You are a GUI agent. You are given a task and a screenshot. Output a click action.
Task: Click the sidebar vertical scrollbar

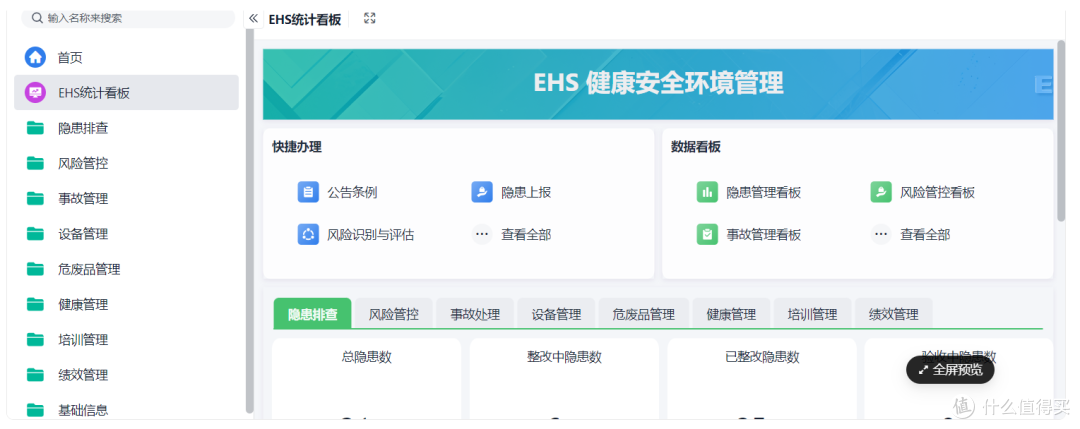249,220
